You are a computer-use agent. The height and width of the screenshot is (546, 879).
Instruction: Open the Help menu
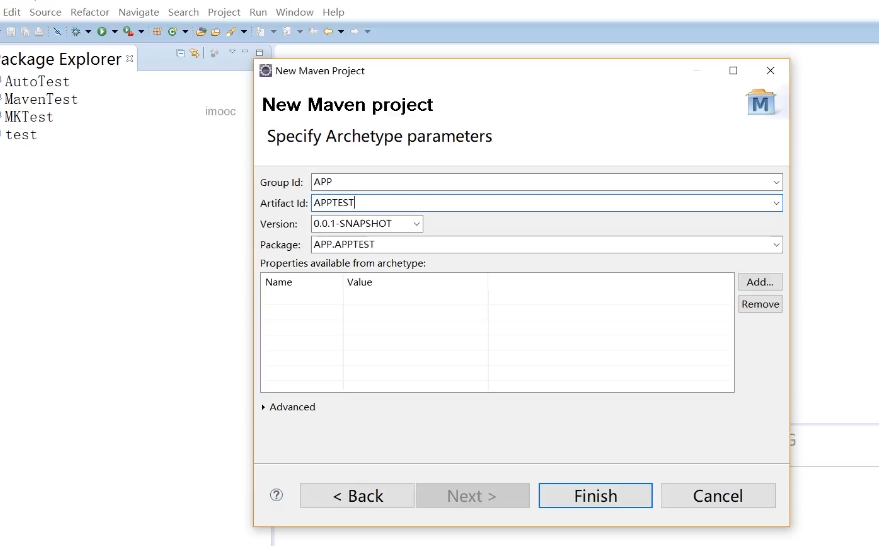pos(333,12)
